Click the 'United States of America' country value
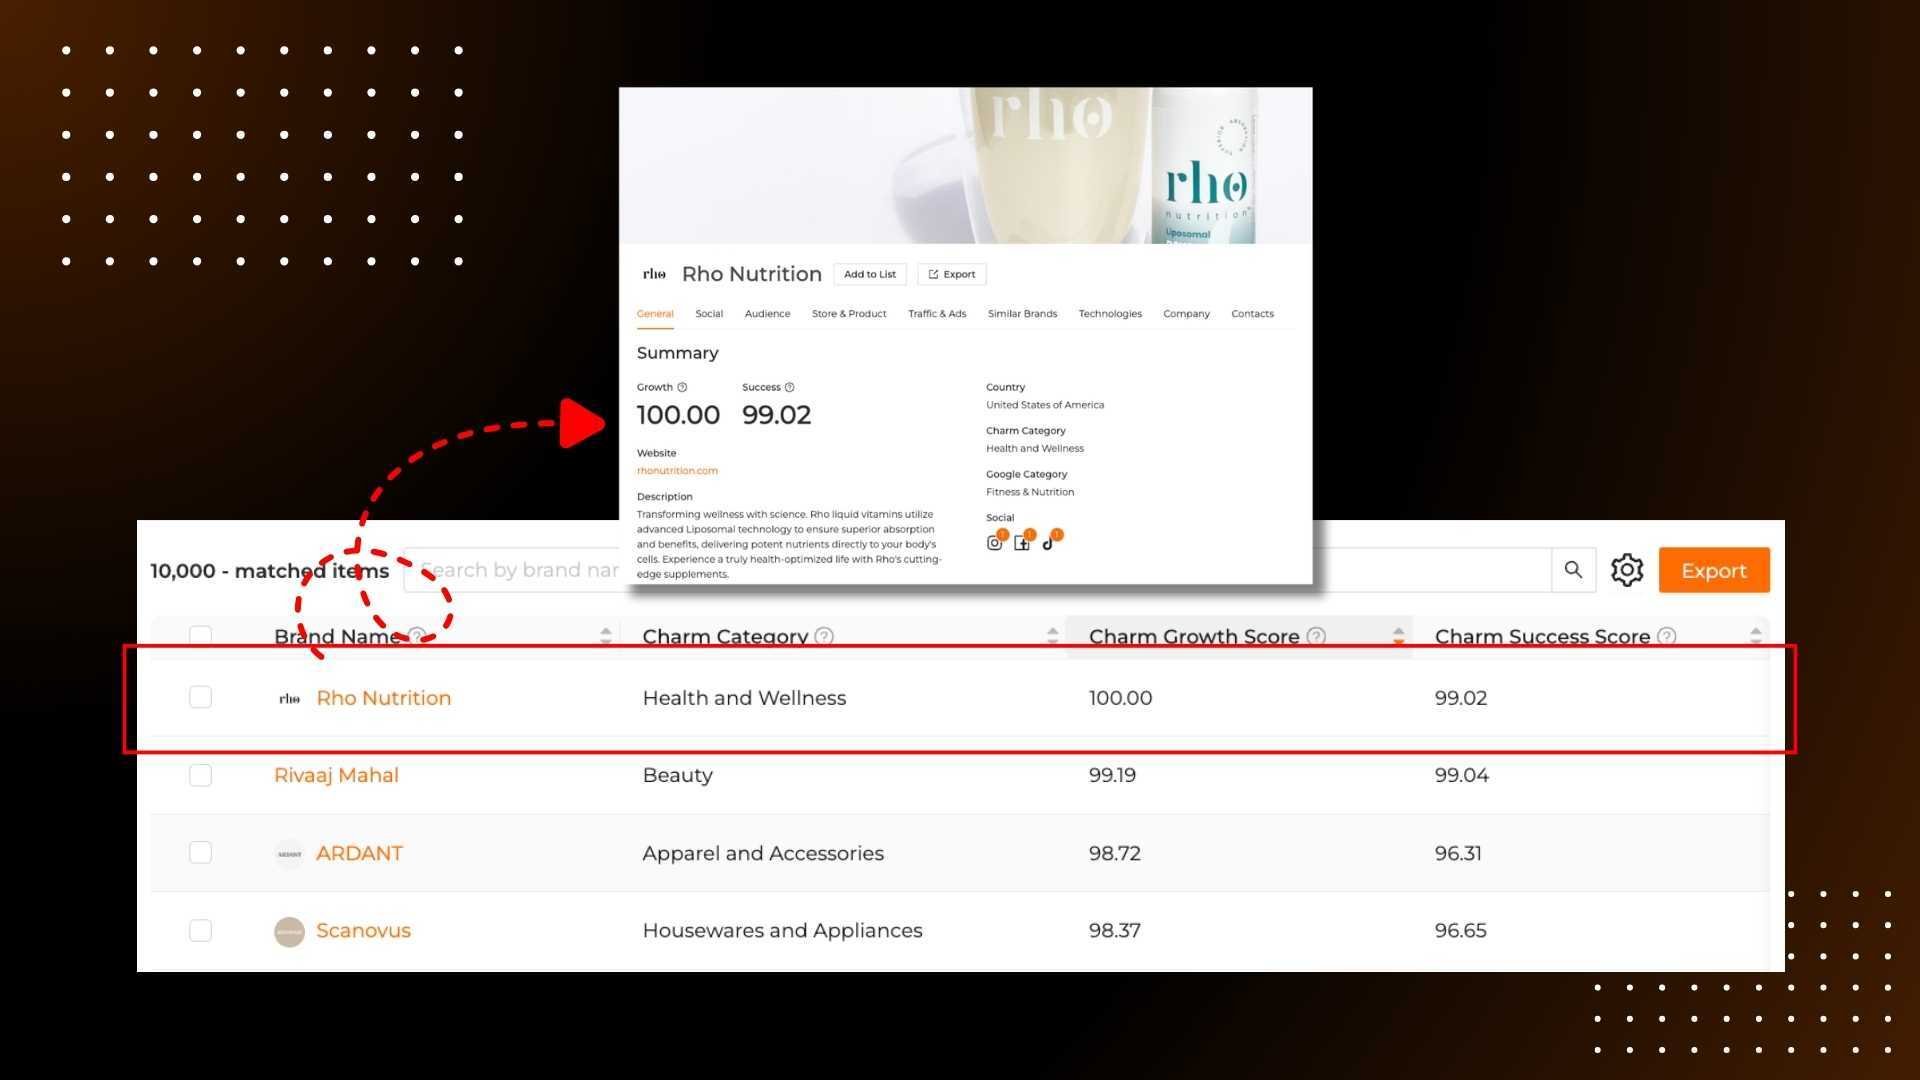This screenshot has width=1920, height=1080. [x=1045, y=405]
